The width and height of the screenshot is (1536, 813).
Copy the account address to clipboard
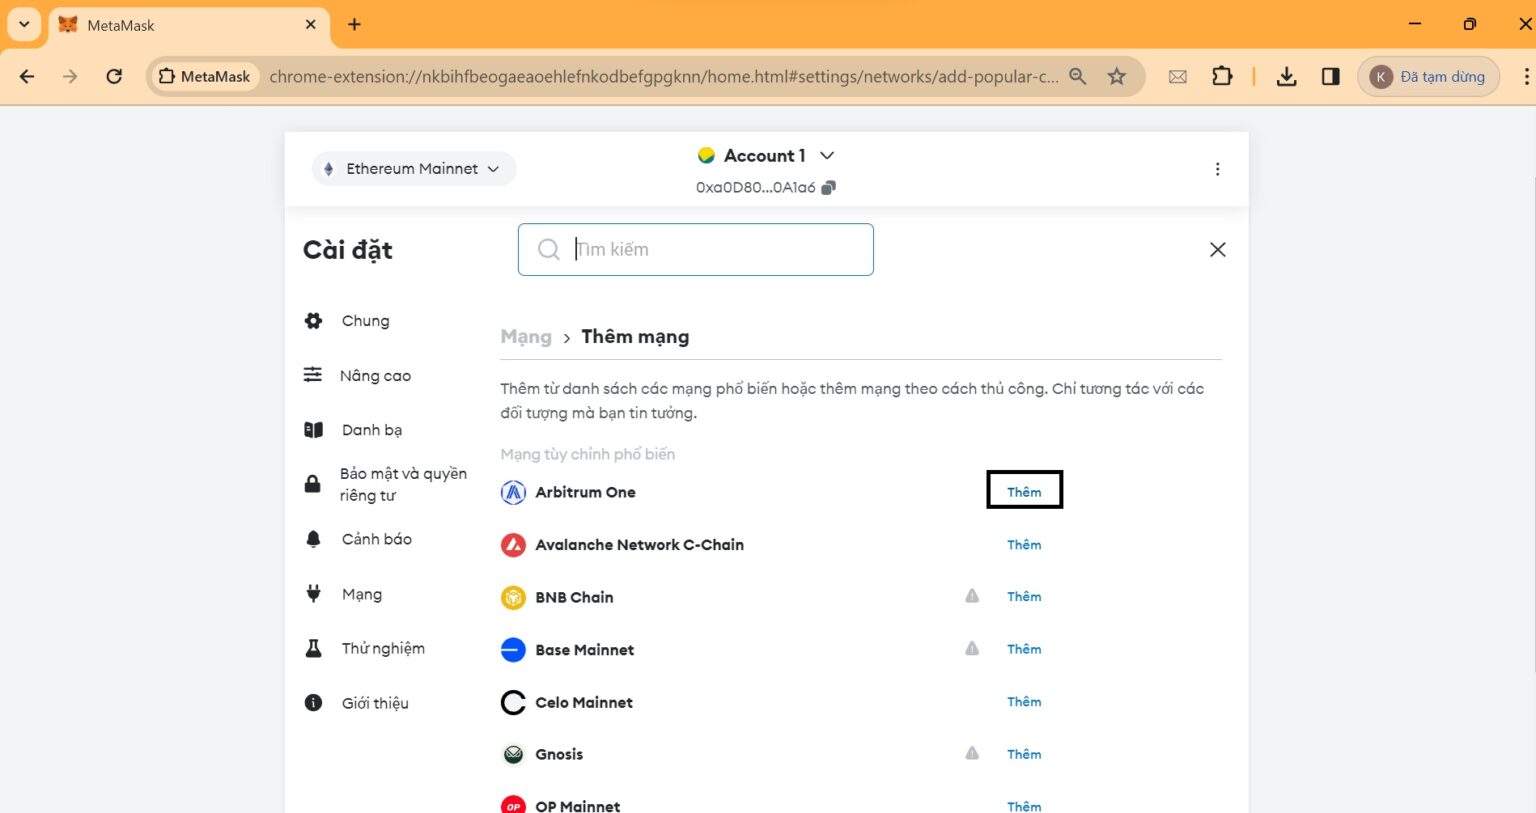pyautogui.click(x=828, y=188)
